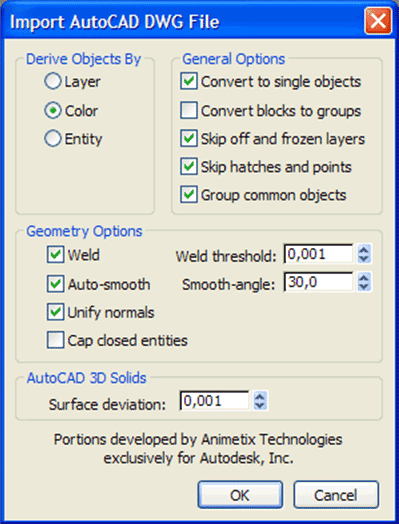Click the Surface deviation input field
Screen dimensions: 399x524
[x=214, y=400]
